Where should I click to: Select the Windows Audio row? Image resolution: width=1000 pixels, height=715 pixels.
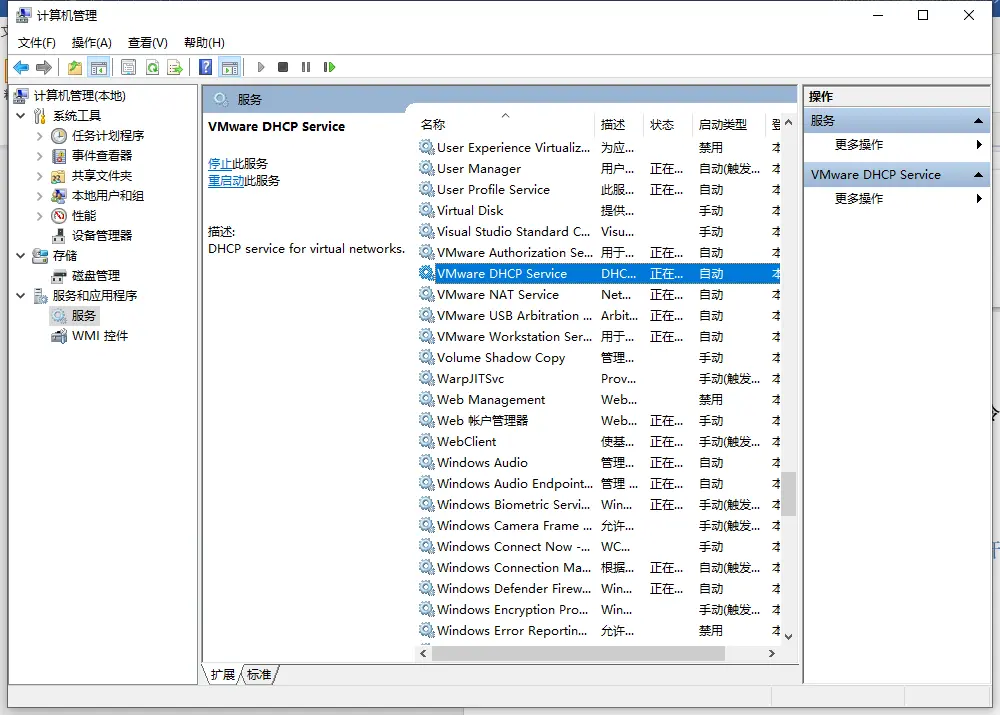[x=598, y=462]
